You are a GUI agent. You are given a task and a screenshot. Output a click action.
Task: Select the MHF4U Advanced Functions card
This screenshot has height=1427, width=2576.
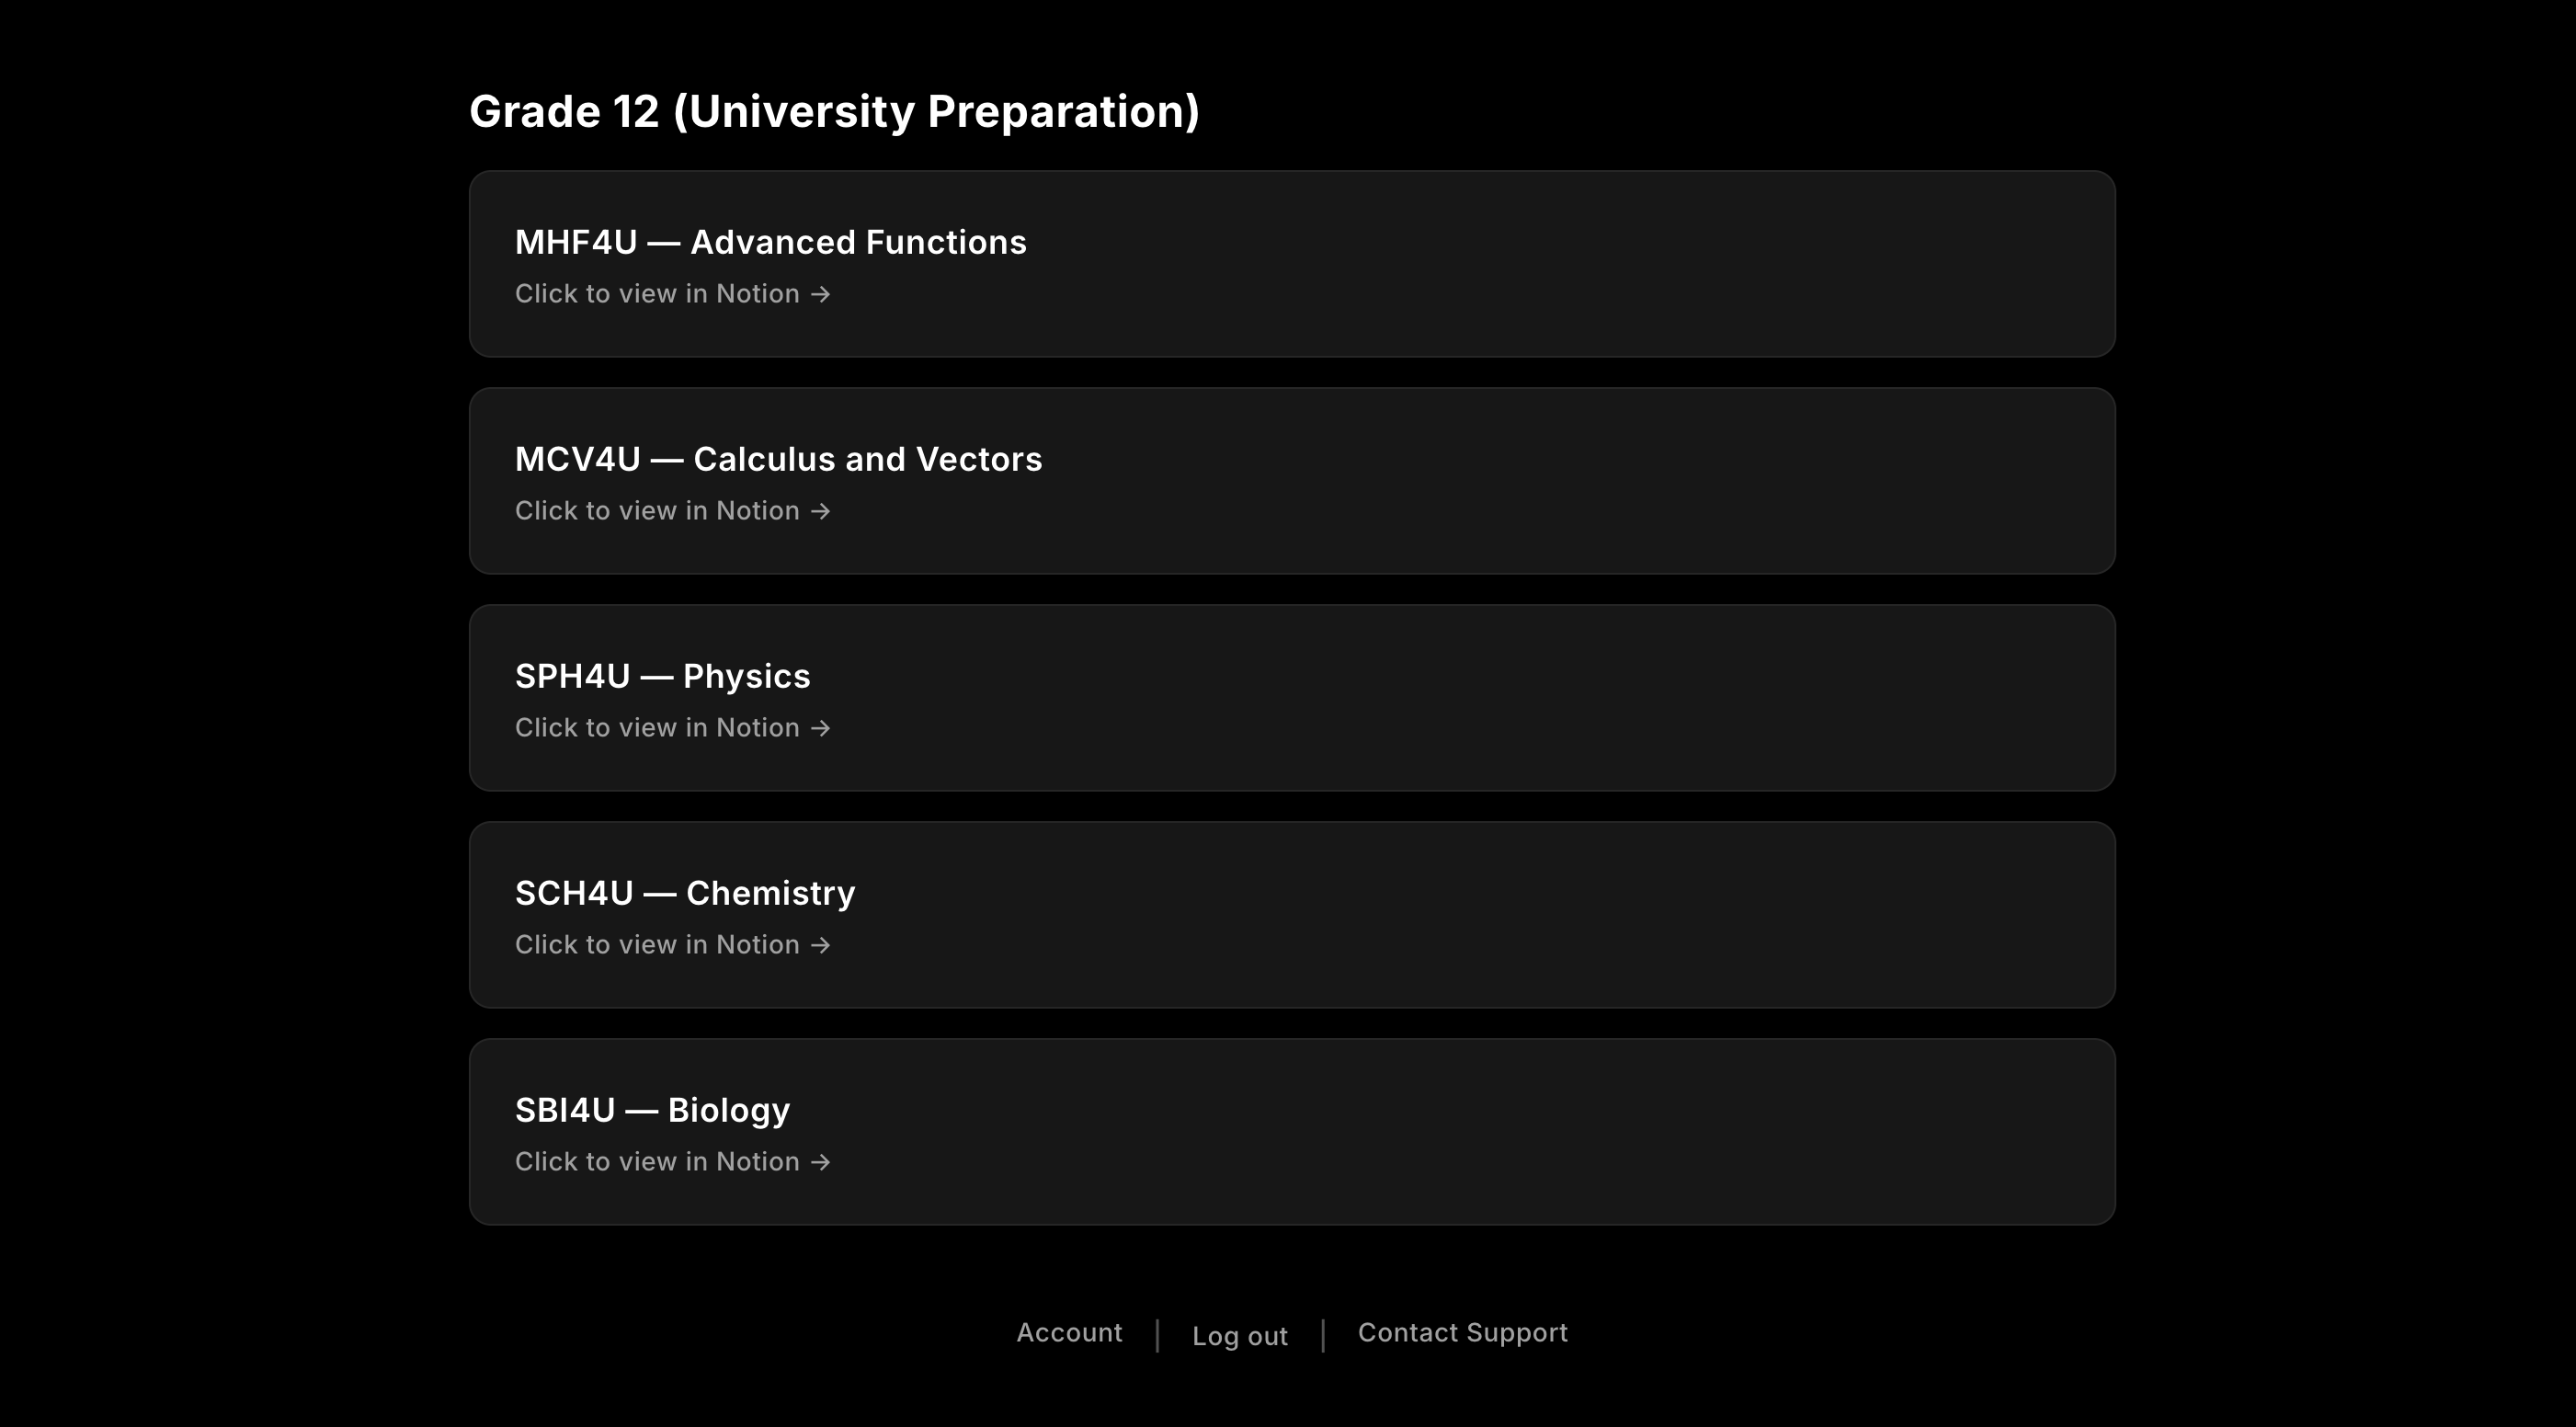pyautogui.click(x=1292, y=263)
